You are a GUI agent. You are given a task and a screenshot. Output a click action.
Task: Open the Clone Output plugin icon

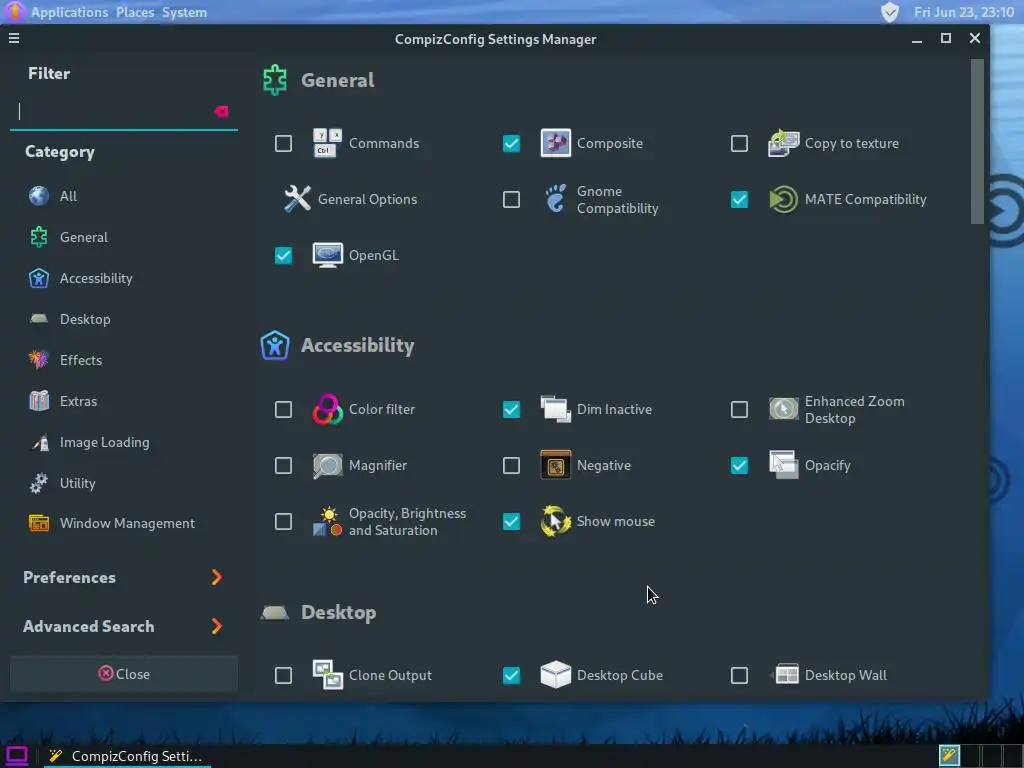point(327,675)
